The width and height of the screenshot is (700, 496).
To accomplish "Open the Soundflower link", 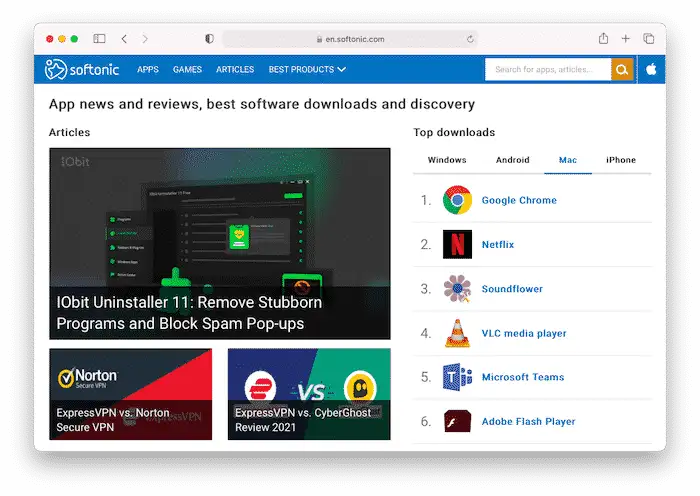I will point(512,288).
